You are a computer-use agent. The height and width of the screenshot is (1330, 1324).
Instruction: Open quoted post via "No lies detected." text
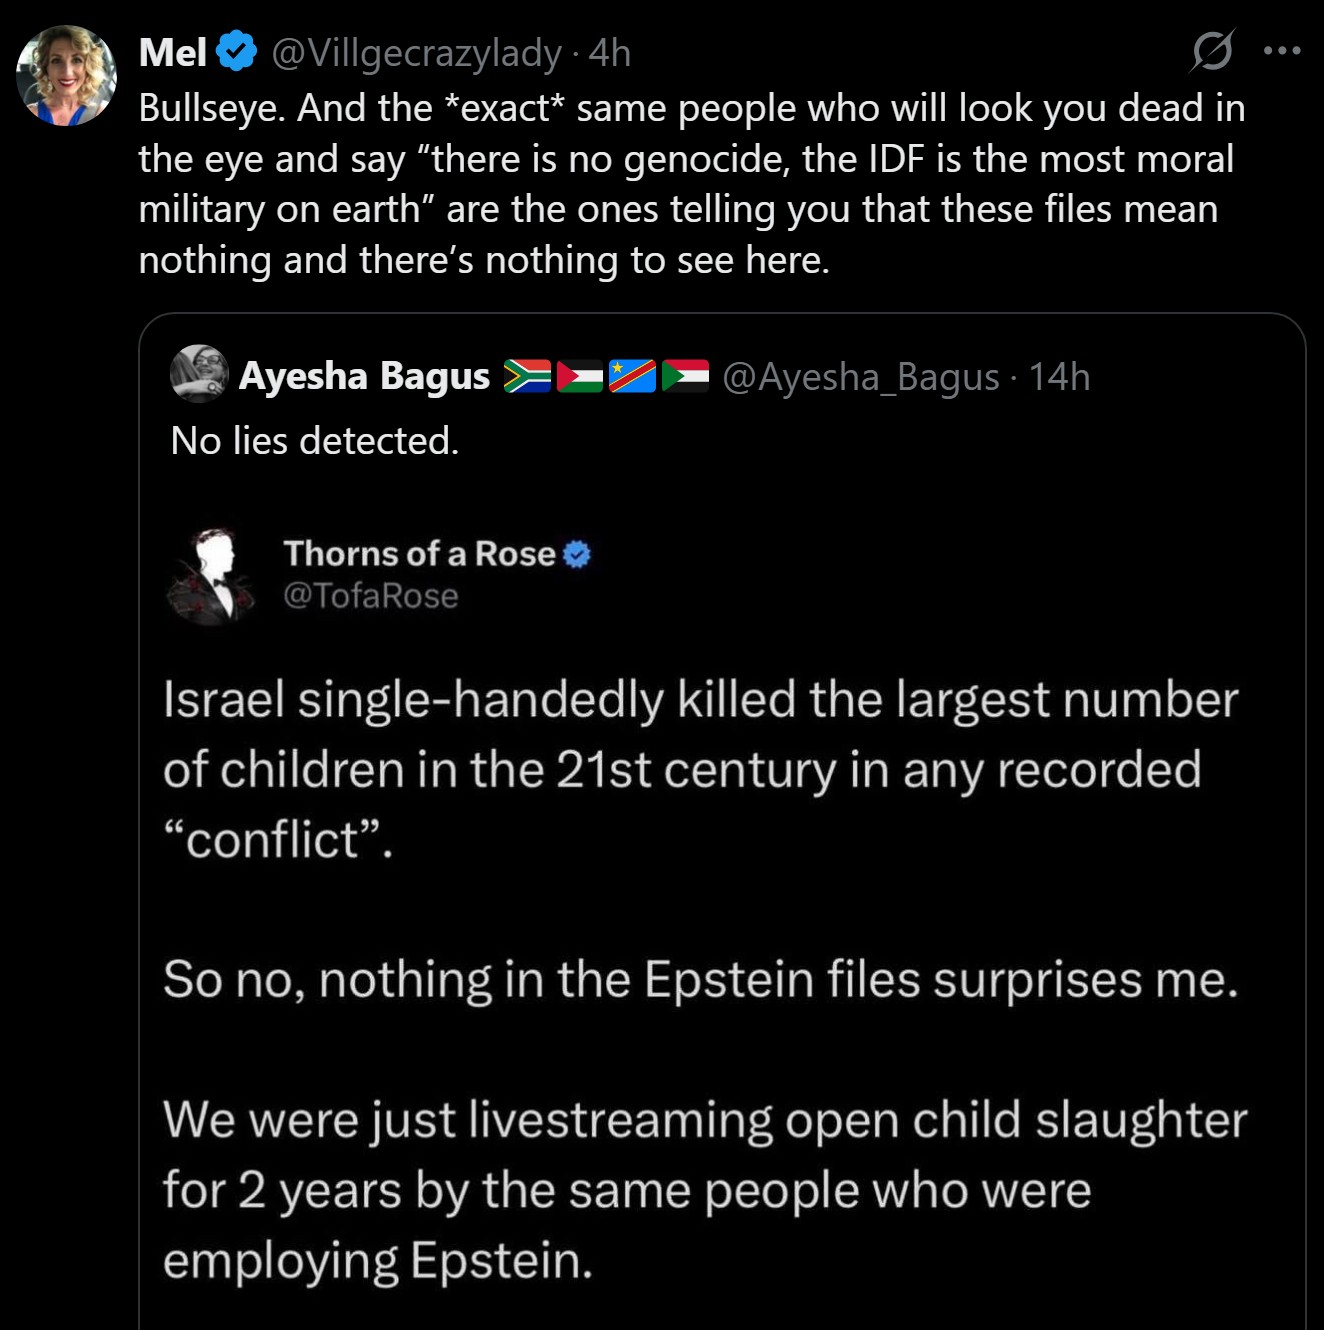315,441
